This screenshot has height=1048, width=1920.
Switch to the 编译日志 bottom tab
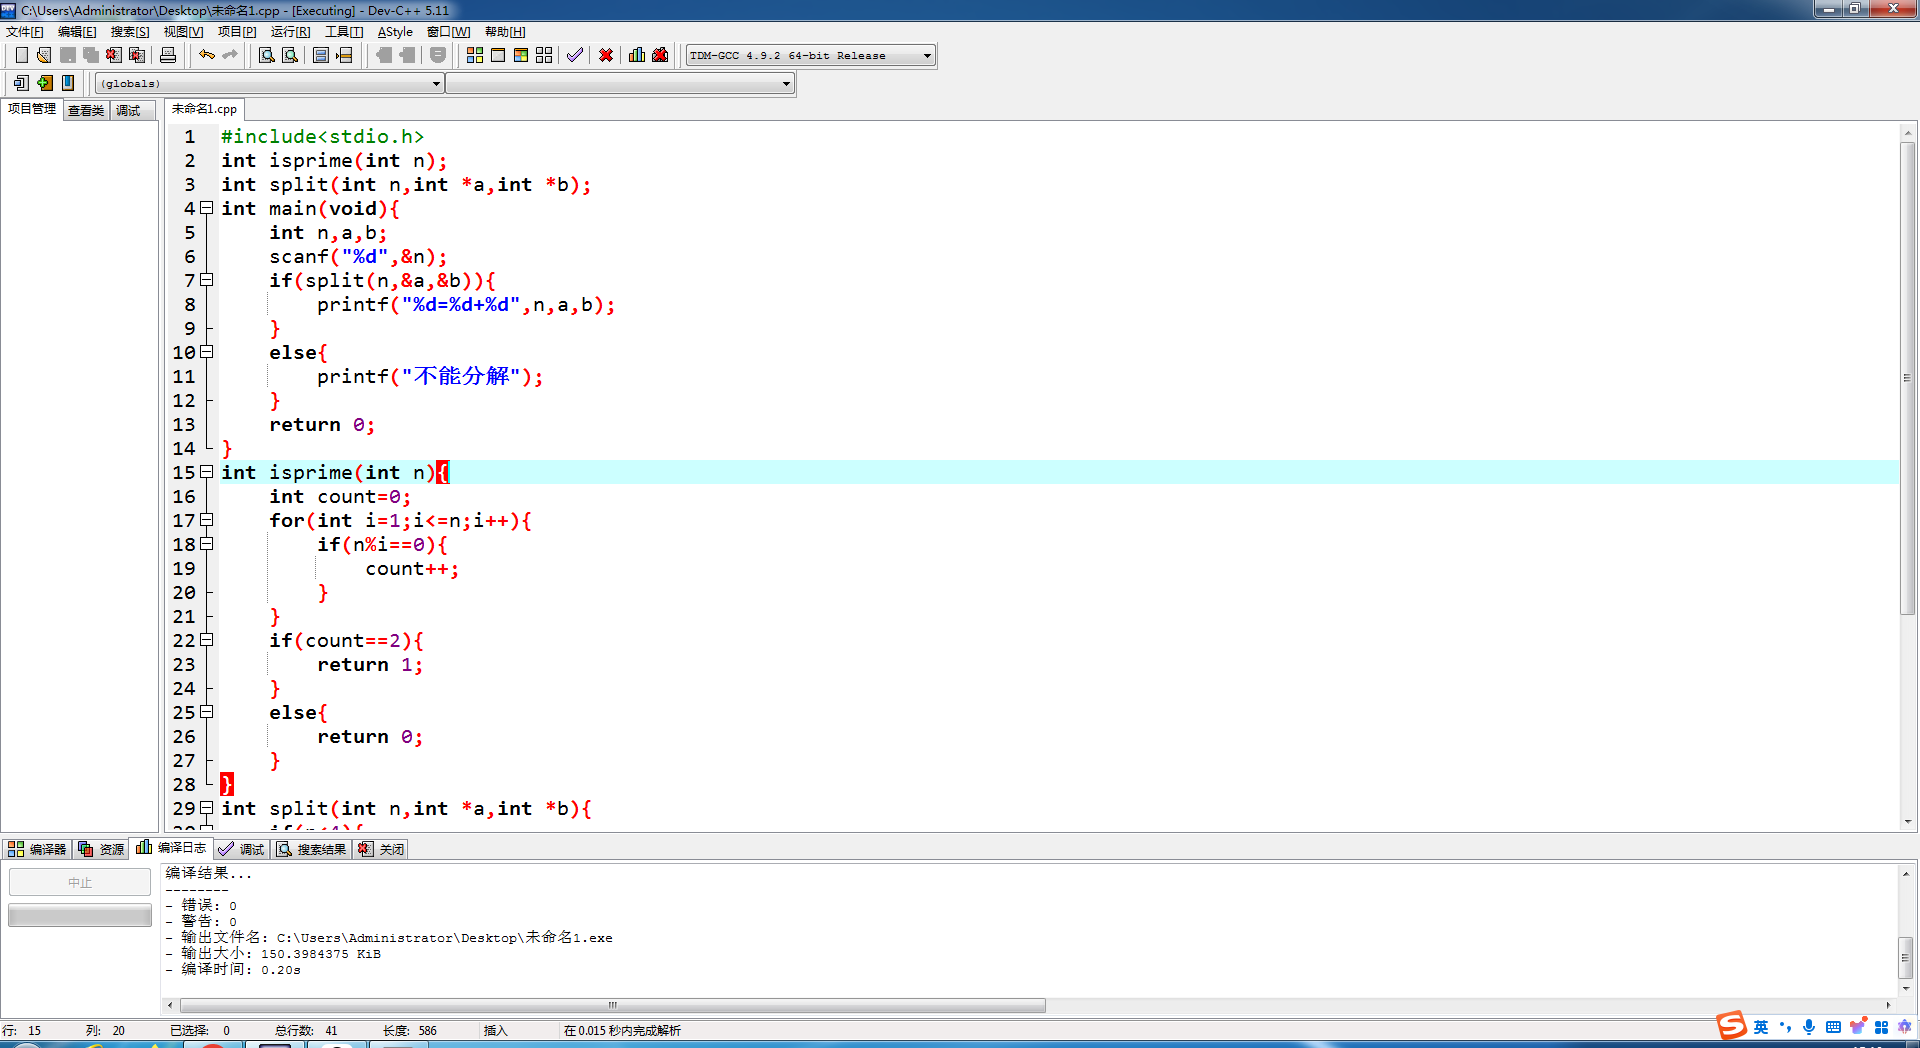click(x=171, y=848)
